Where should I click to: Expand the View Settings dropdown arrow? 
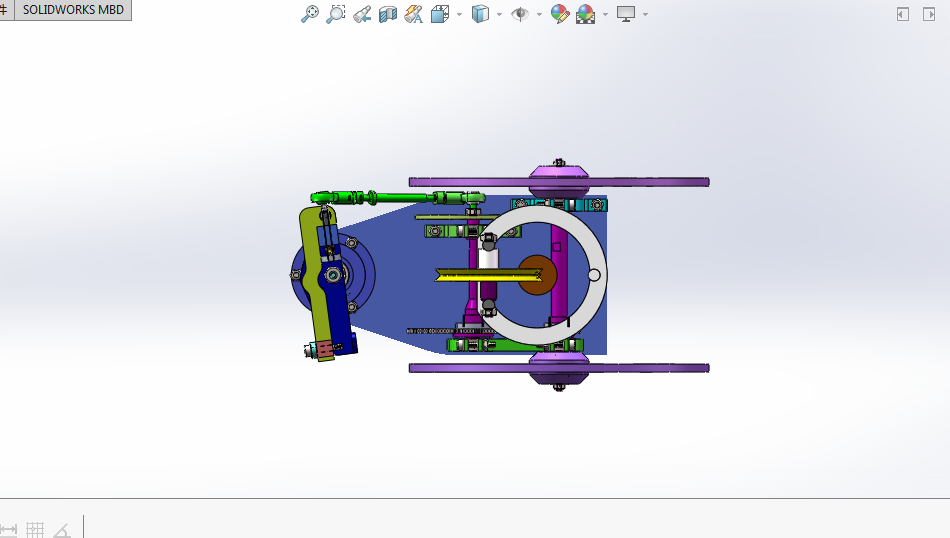(645, 14)
